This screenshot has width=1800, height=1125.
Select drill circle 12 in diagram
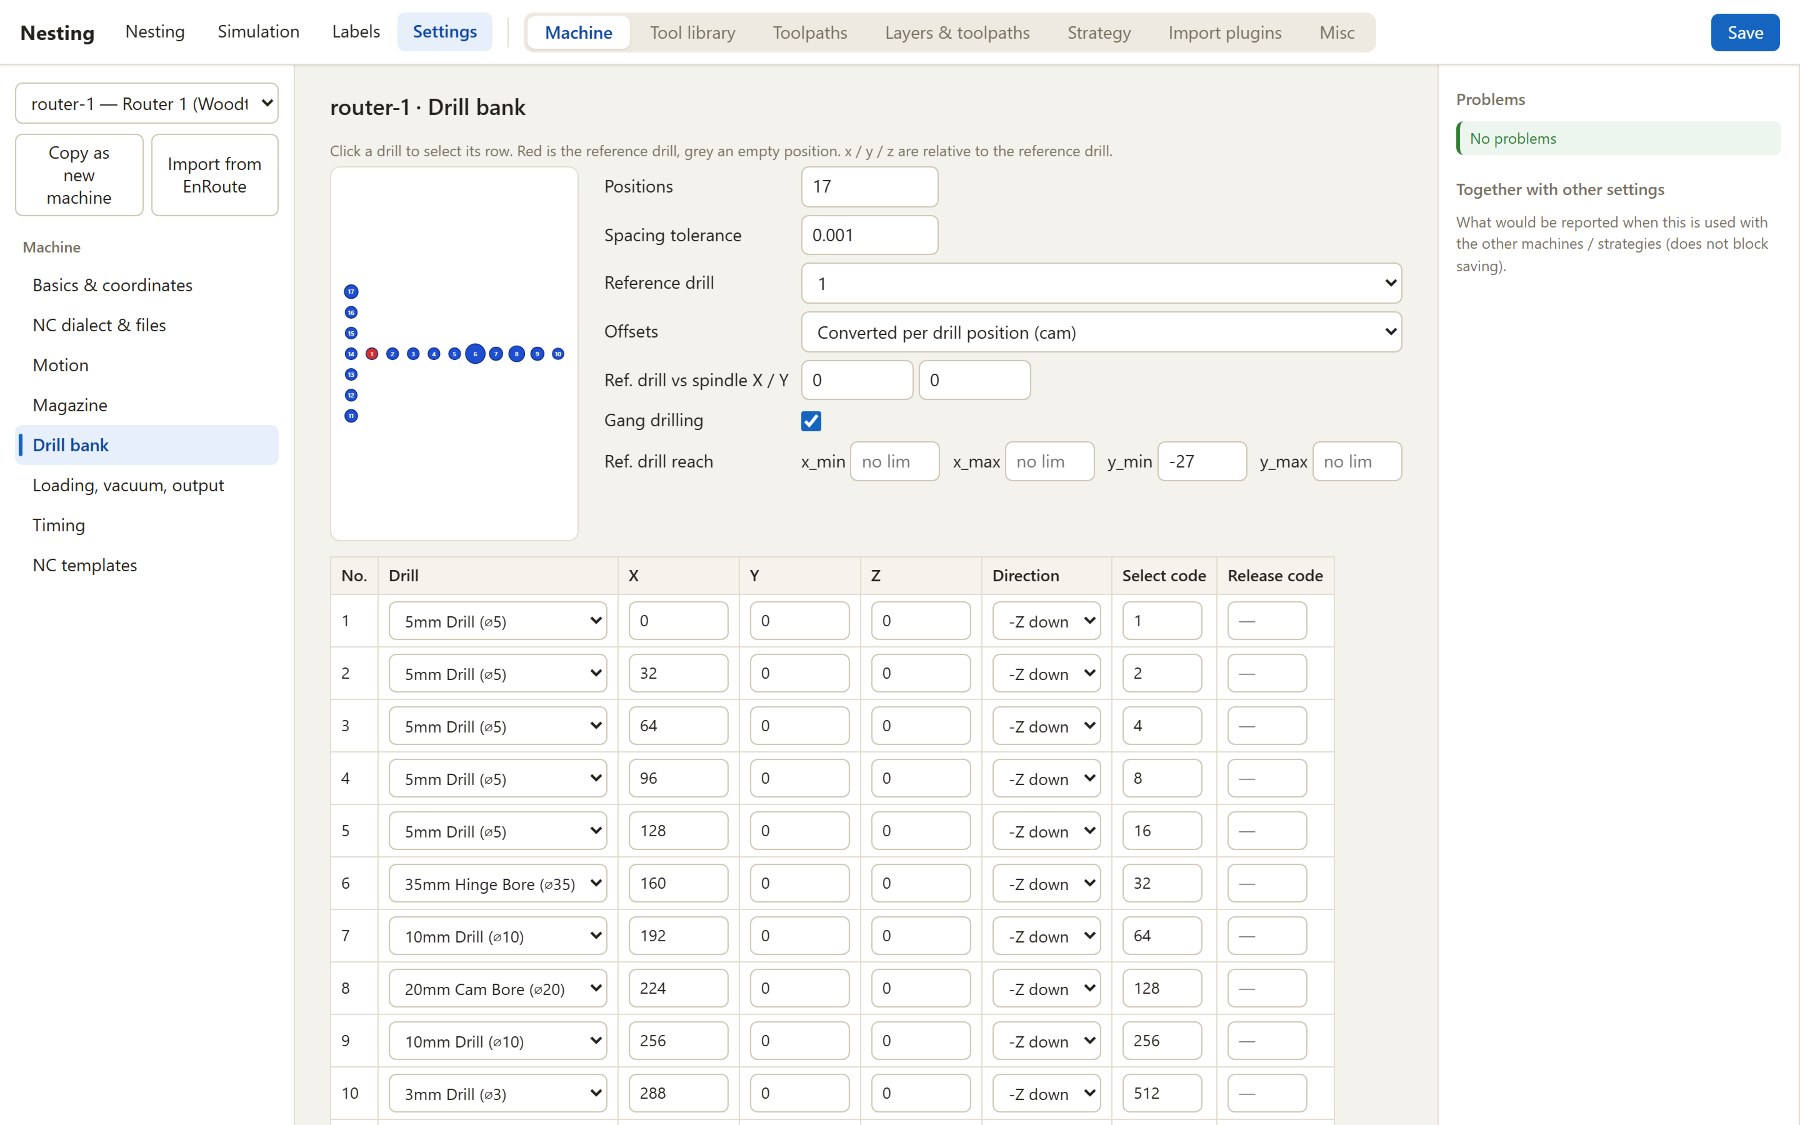pos(351,395)
